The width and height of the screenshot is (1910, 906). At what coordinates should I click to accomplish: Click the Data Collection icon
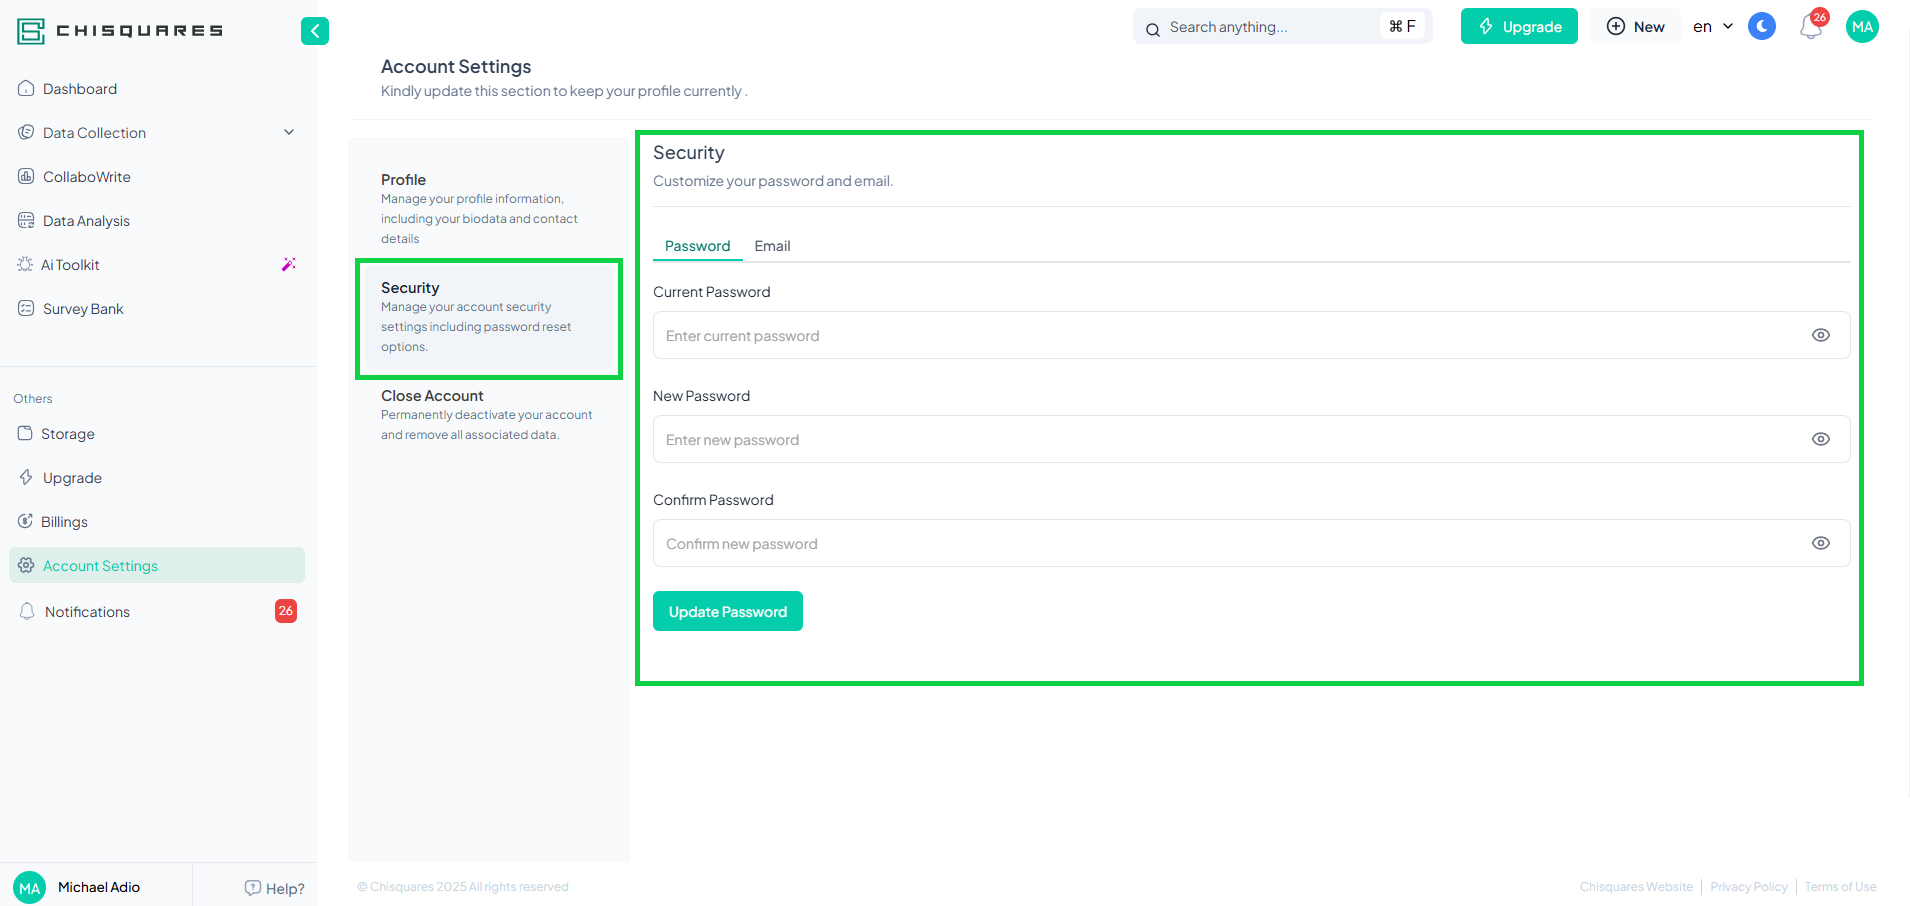coord(26,132)
